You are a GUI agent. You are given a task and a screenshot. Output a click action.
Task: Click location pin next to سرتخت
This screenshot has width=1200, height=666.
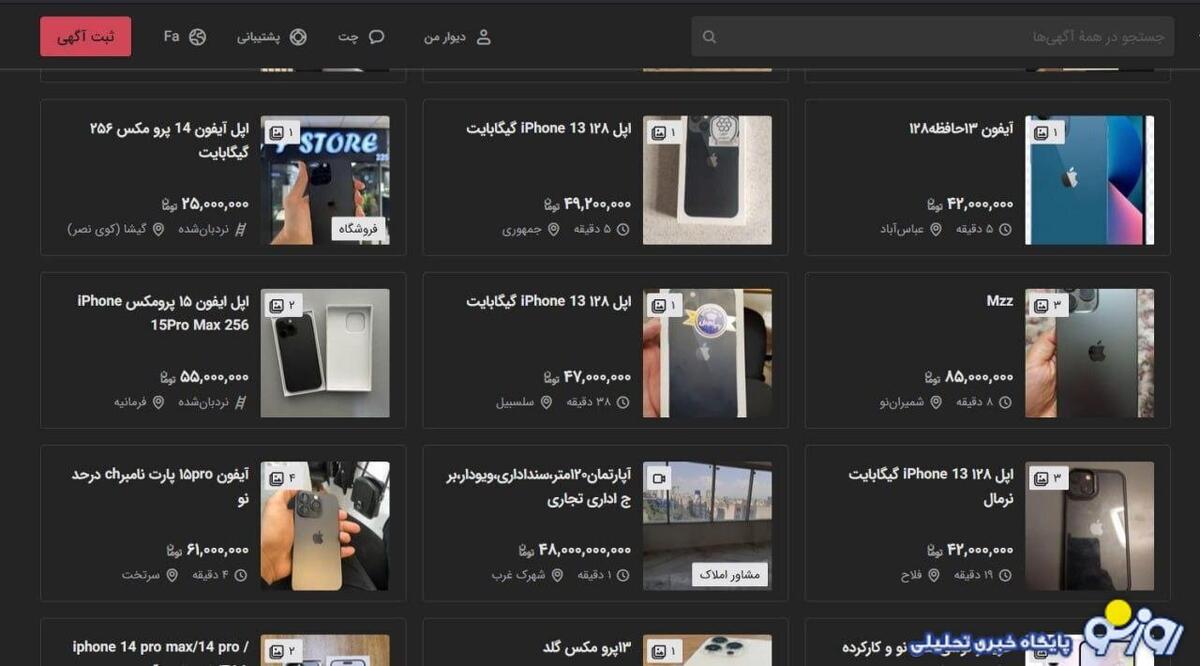(172, 575)
